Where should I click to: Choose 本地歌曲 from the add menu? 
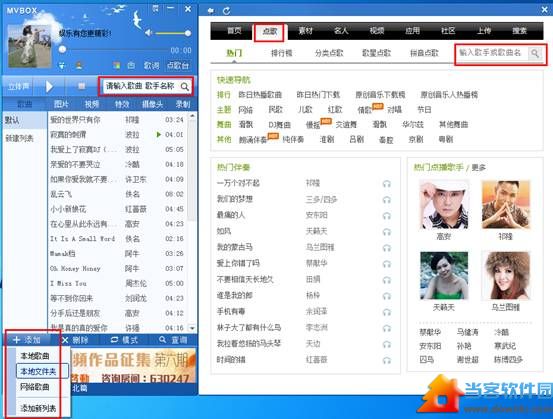pos(35,356)
